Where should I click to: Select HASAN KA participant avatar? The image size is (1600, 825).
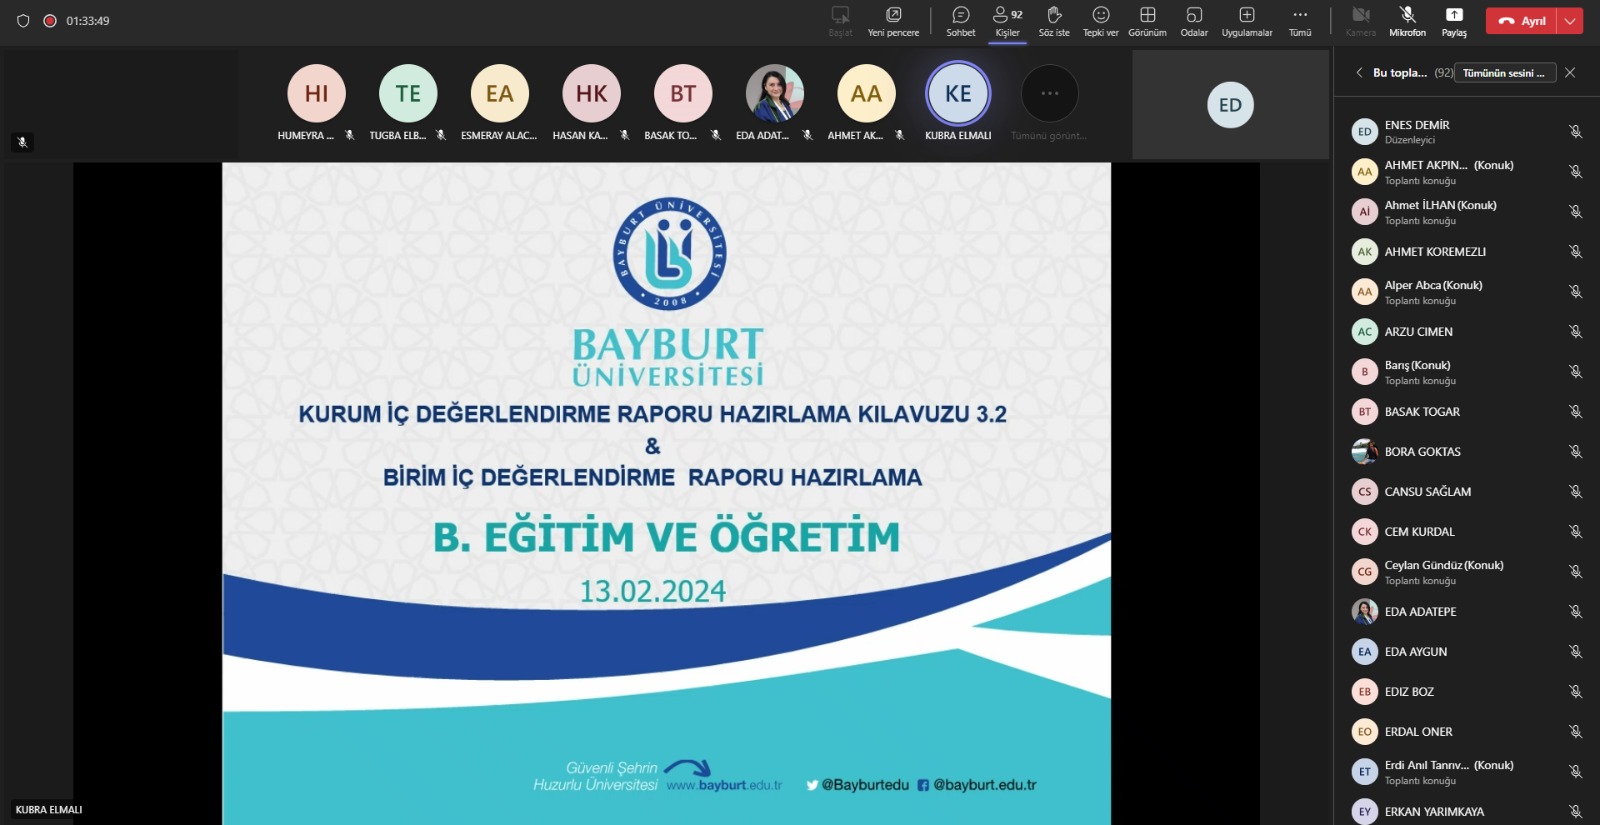pyautogui.click(x=591, y=94)
